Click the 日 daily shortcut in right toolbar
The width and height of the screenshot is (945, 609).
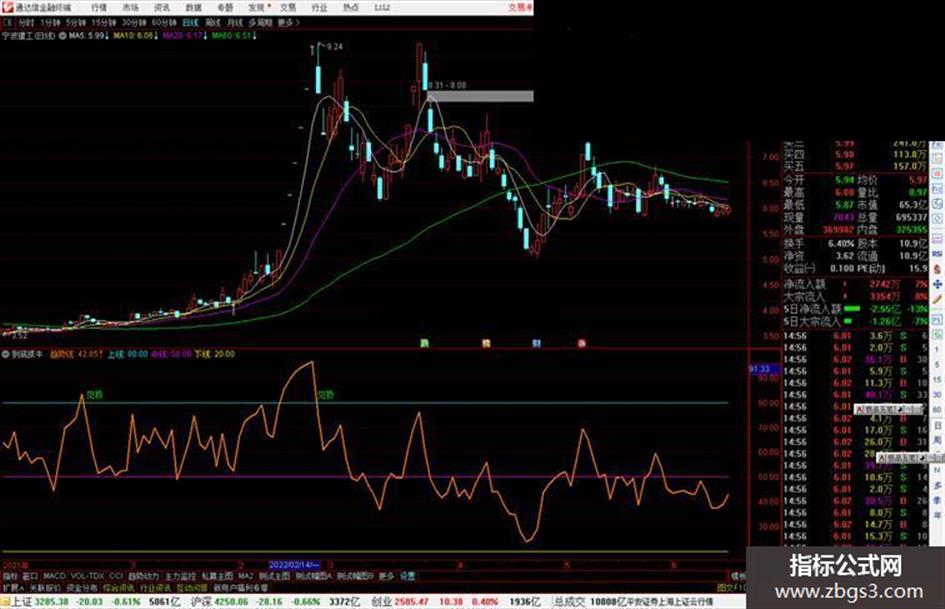(x=937, y=425)
